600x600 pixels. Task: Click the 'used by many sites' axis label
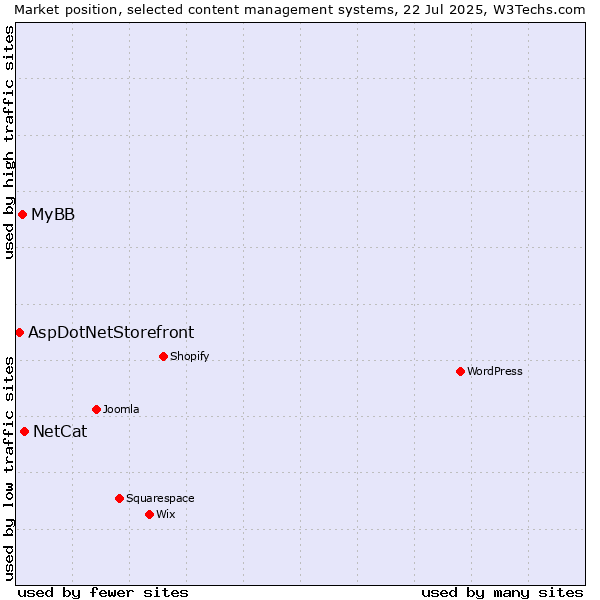click(x=502, y=593)
